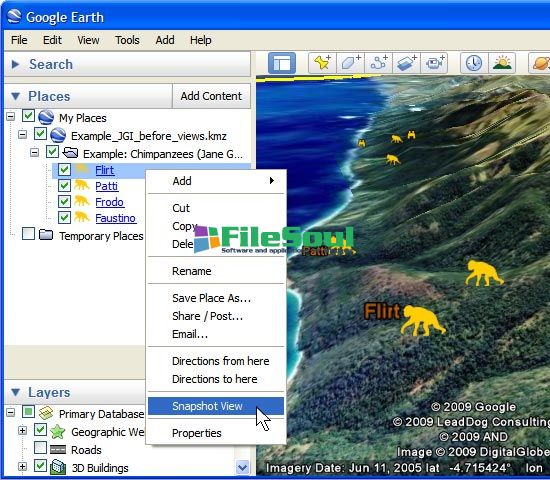This screenshot has height=480, width=550.
Task: Click the Layers panel scroll down arrow
Action: [x=243, y=467]
